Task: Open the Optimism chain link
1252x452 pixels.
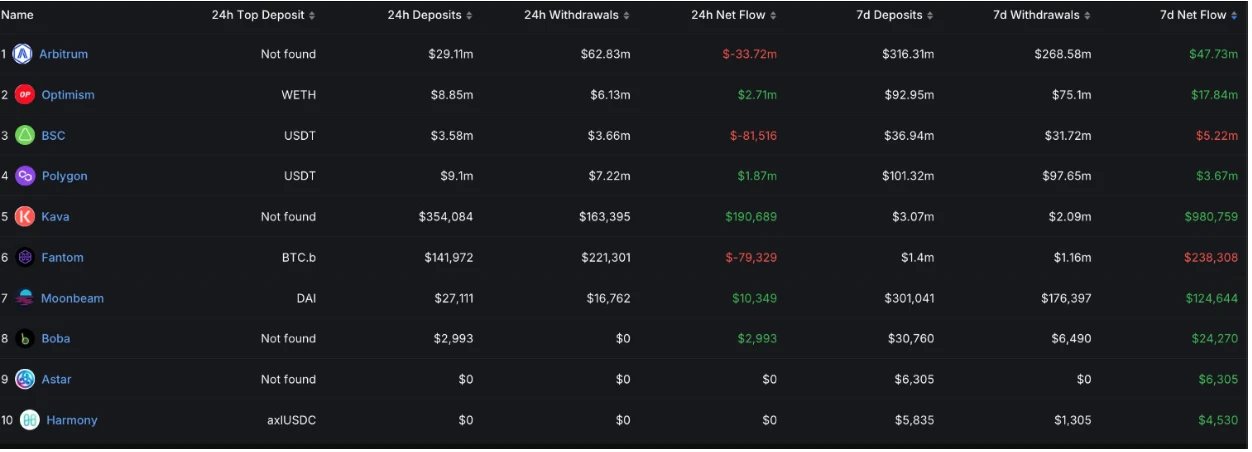Action: 68,95
